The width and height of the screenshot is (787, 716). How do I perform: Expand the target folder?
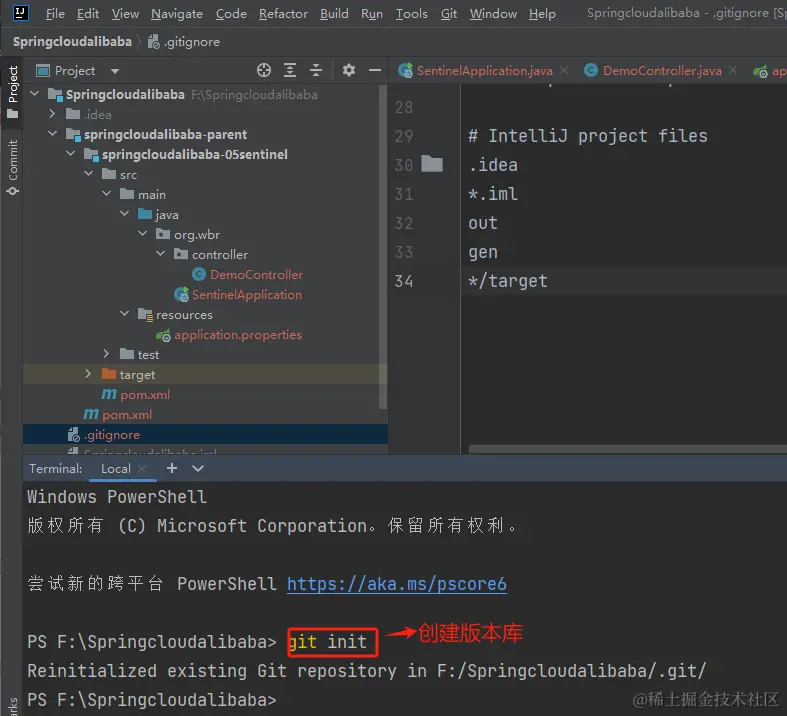click(x=88, y=374)
